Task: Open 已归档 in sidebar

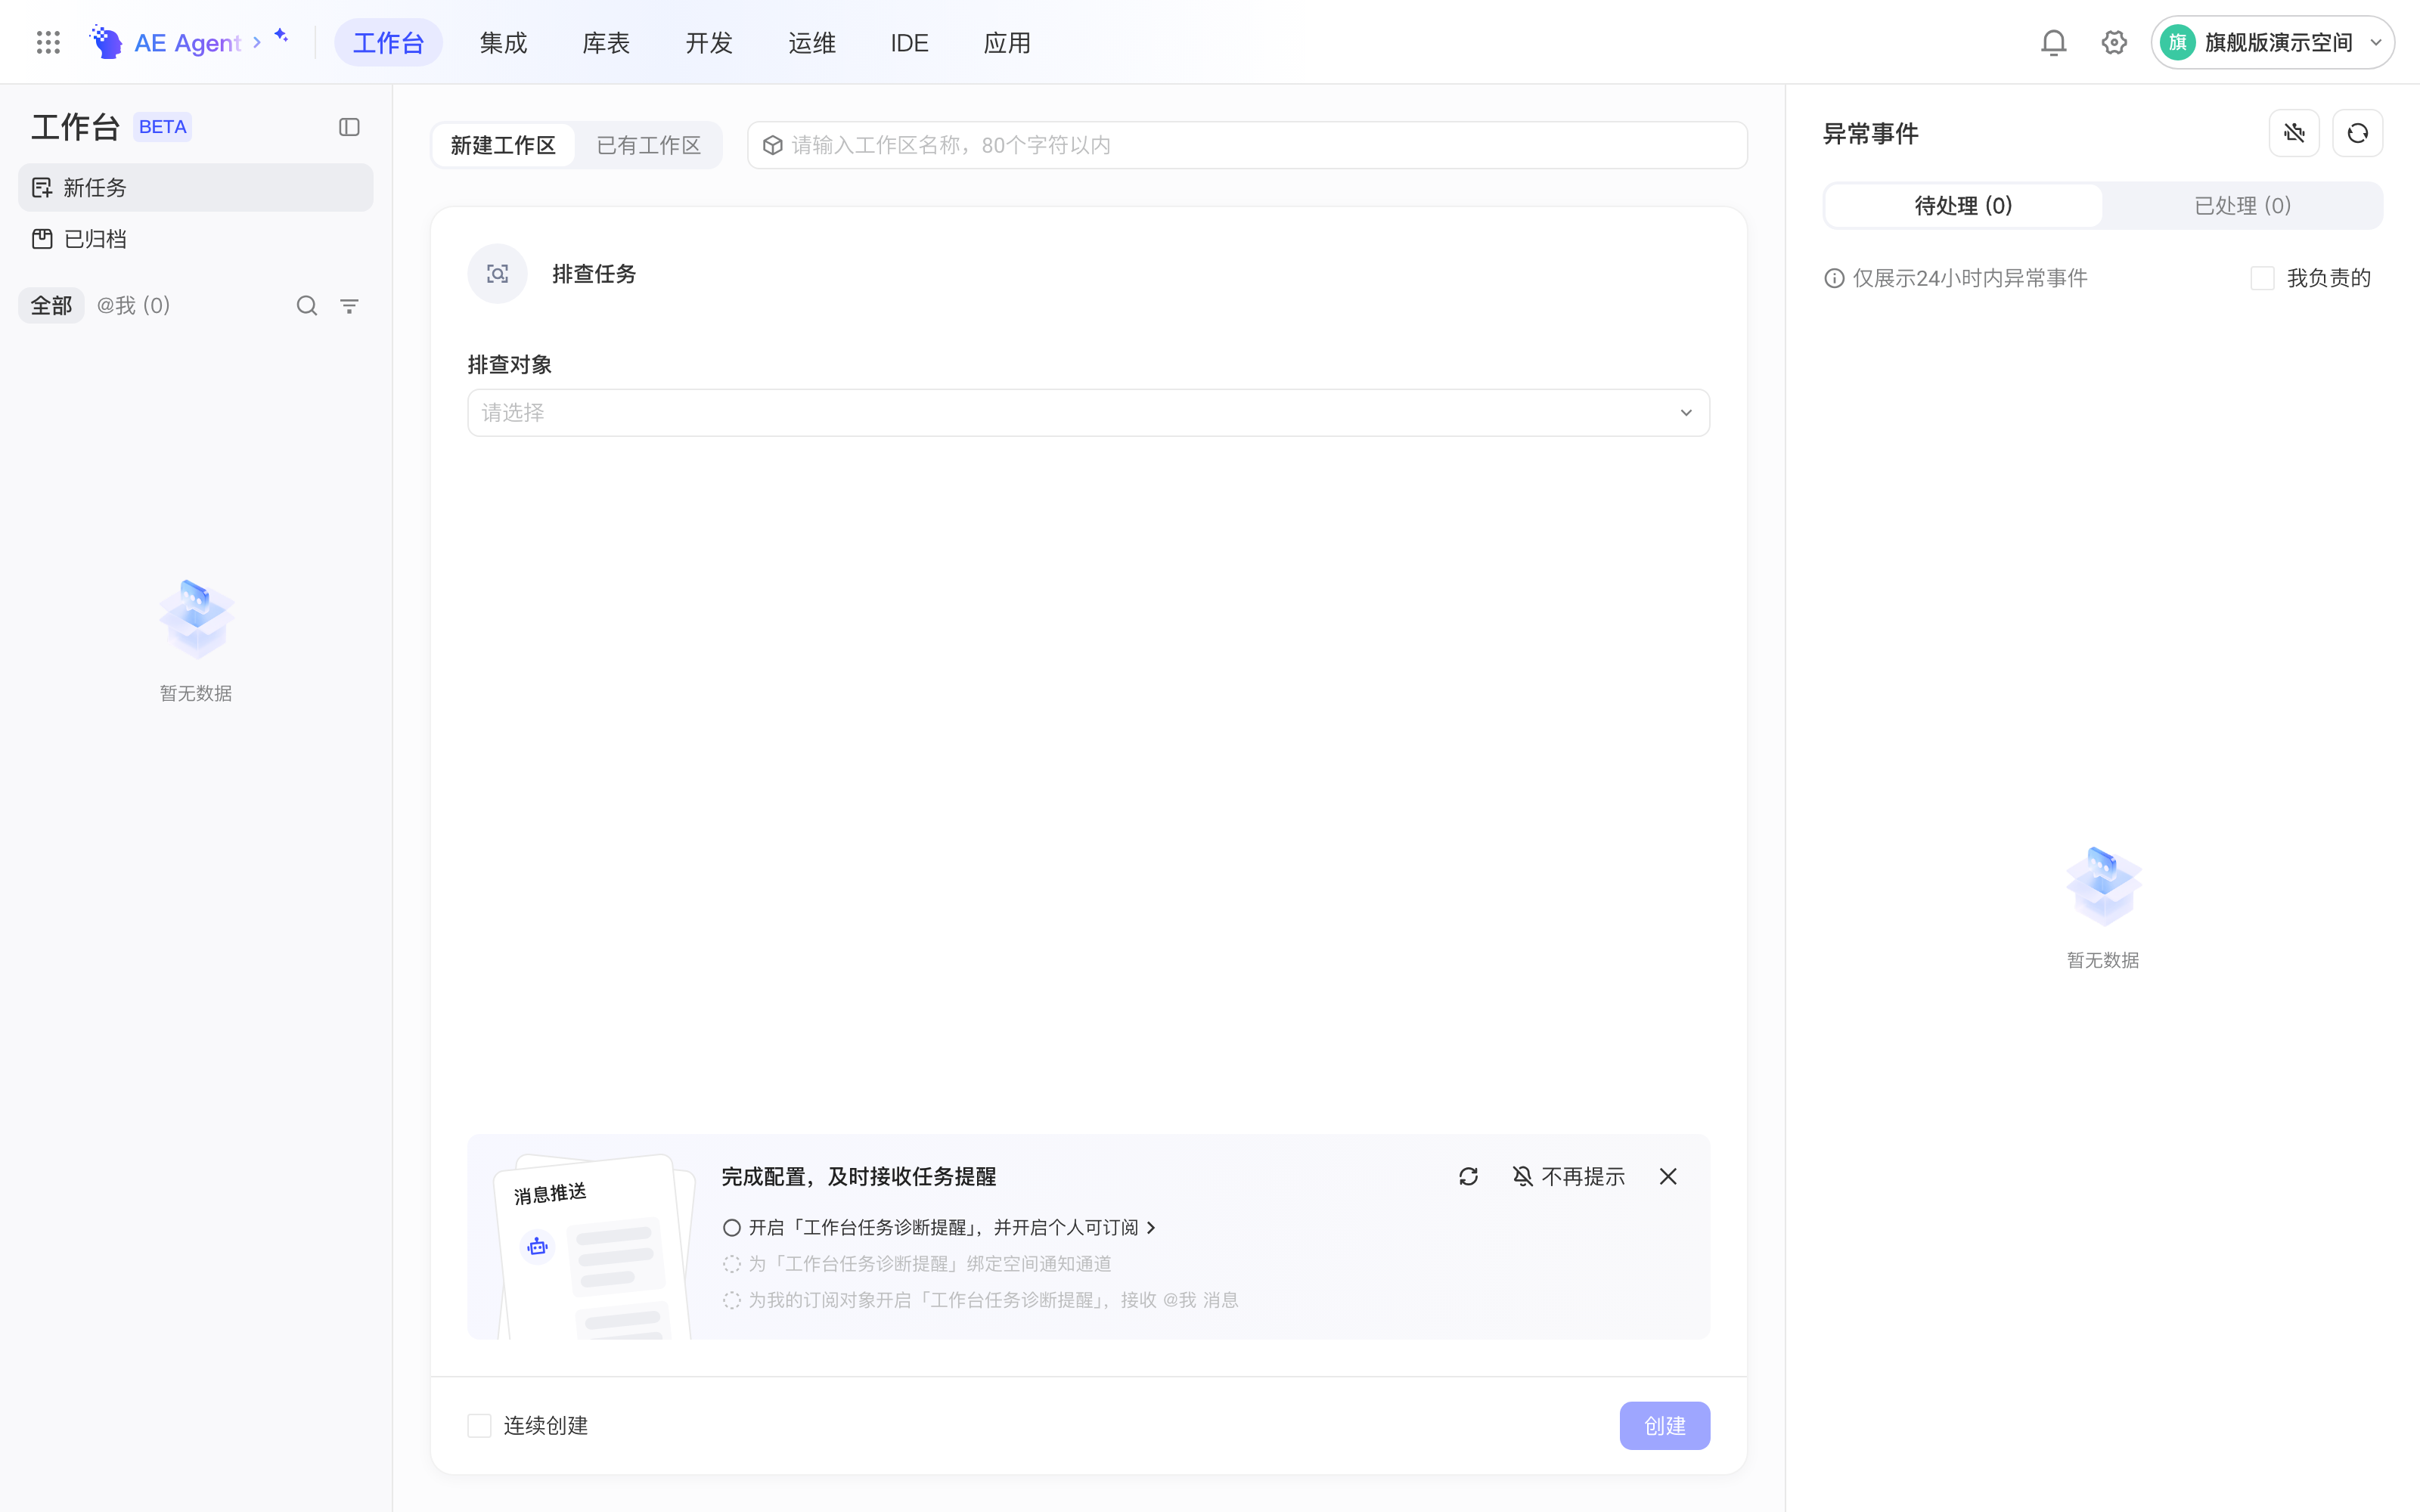Action: click(196, 239)
